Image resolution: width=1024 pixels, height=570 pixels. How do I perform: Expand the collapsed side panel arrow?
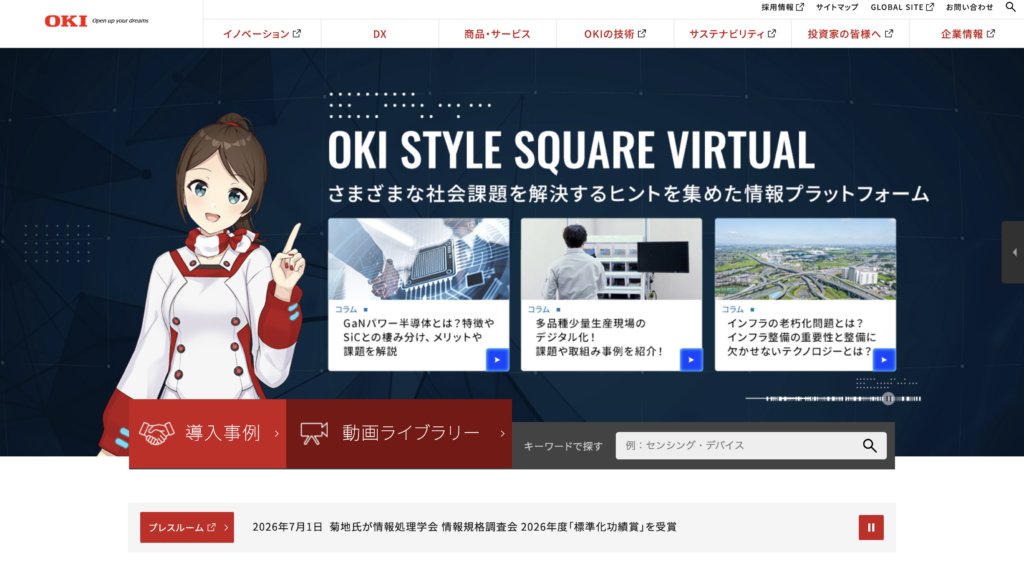pos(1014,252)
